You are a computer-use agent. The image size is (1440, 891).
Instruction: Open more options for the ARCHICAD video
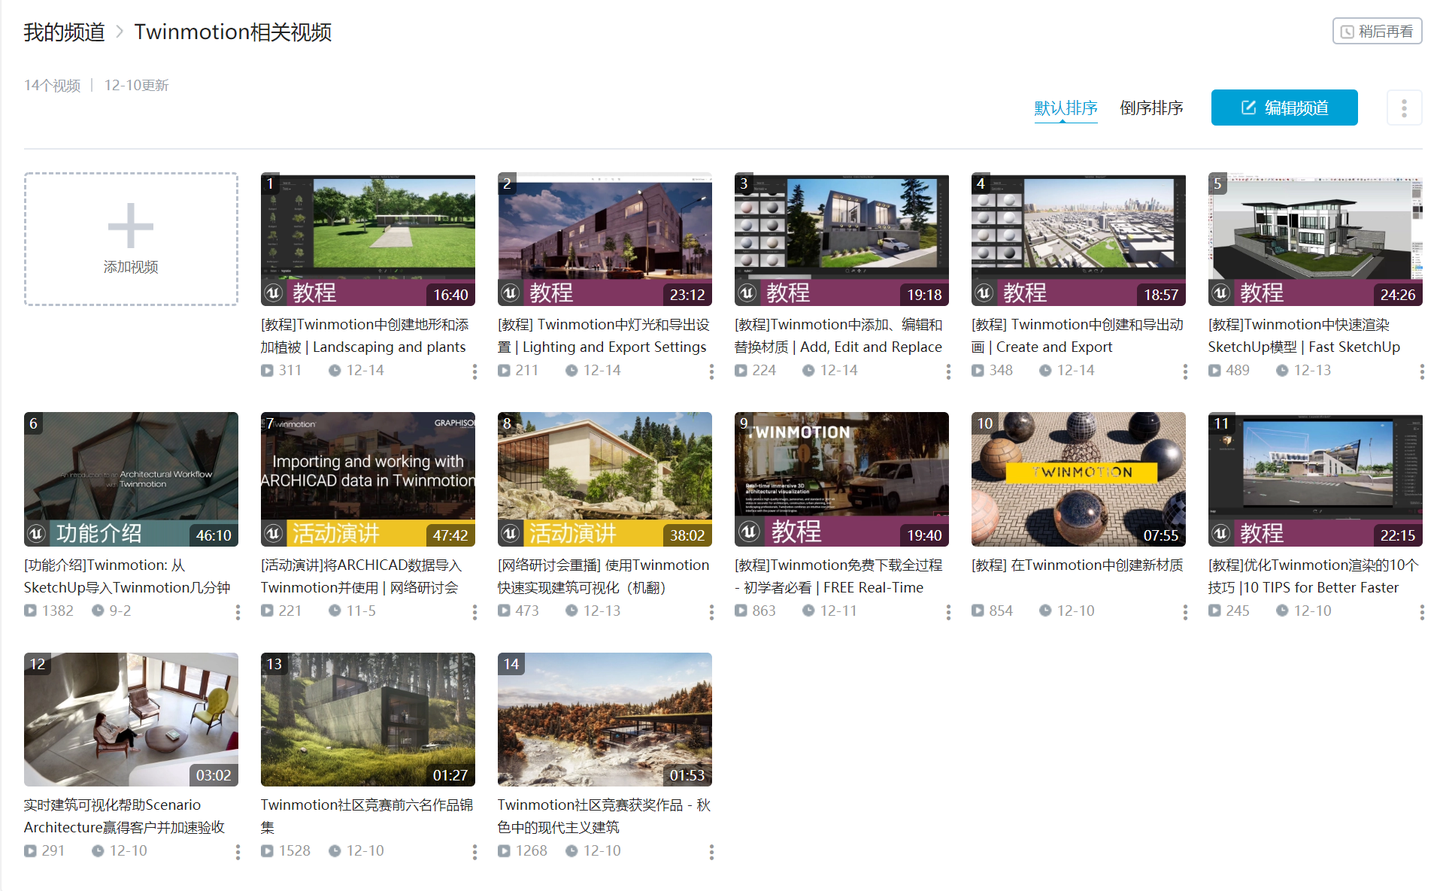point(474,612)
